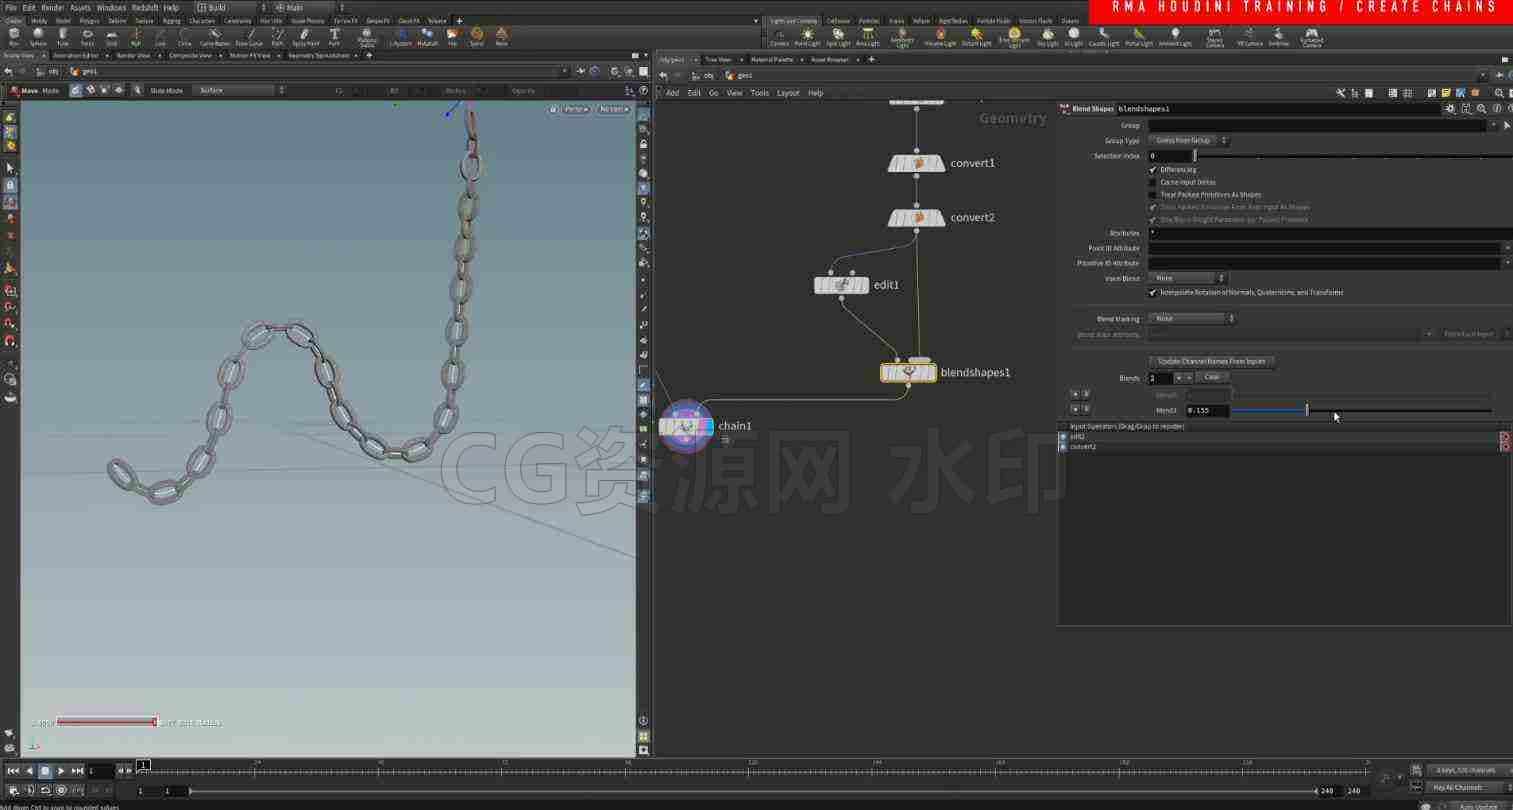Screen dimensions: 1513x810
Task: Click the Clear blends button
Action: pos(1212,378)
